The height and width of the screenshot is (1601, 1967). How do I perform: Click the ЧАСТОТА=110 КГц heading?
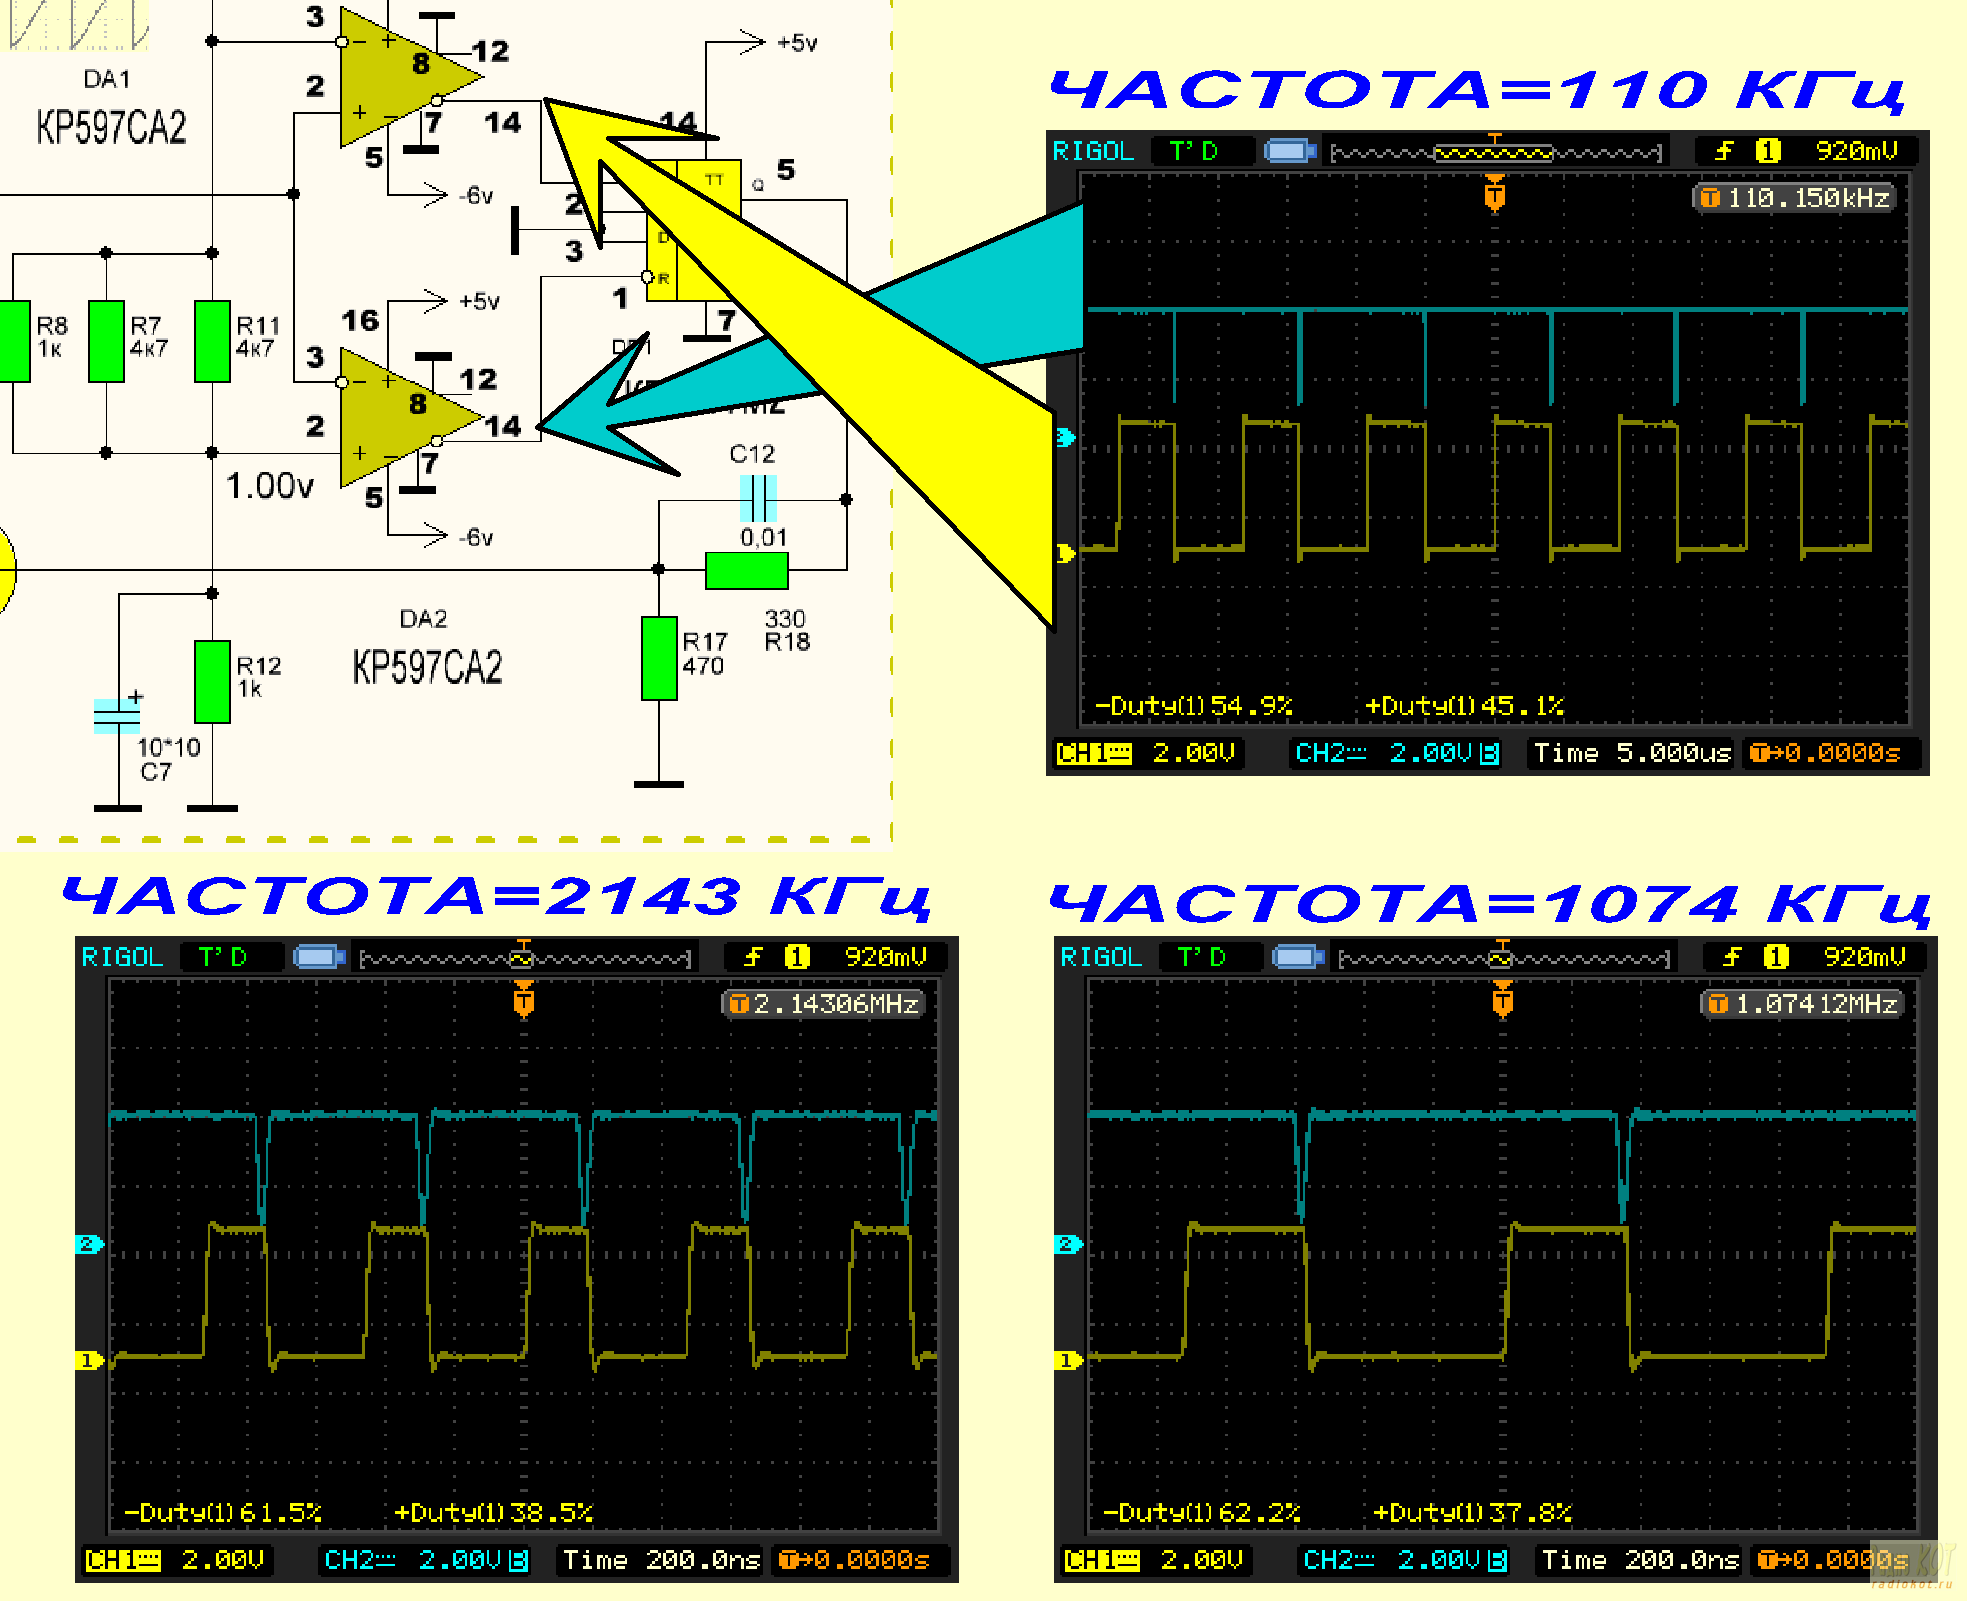click(x=1478, y=90)
